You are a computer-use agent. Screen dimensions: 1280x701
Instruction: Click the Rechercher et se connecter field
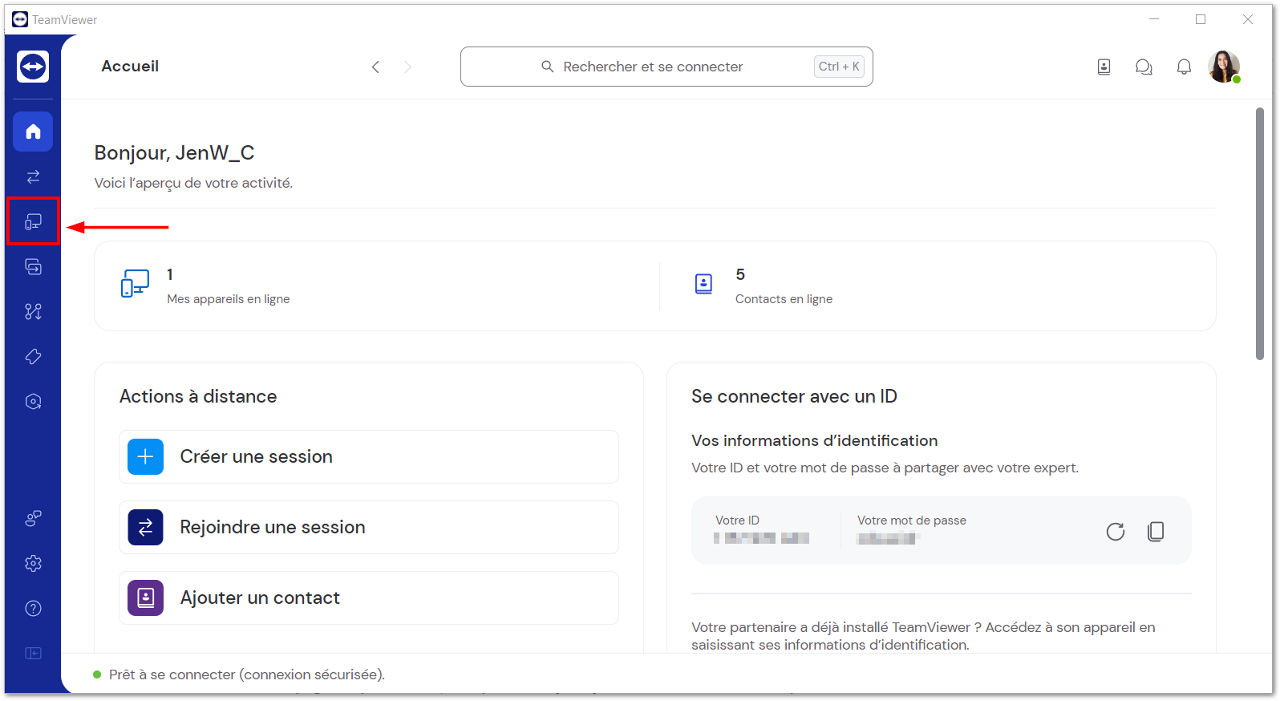click(666, 67)
